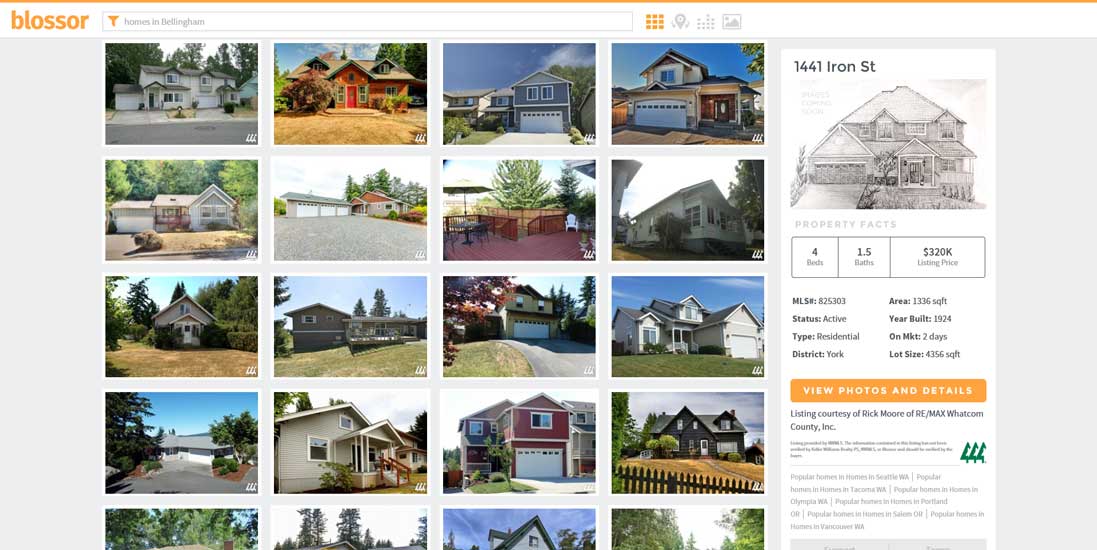Click the green NWMLS tree logo
The height and width of the screenshot is (550, 1097).
[x=972, y=452]
